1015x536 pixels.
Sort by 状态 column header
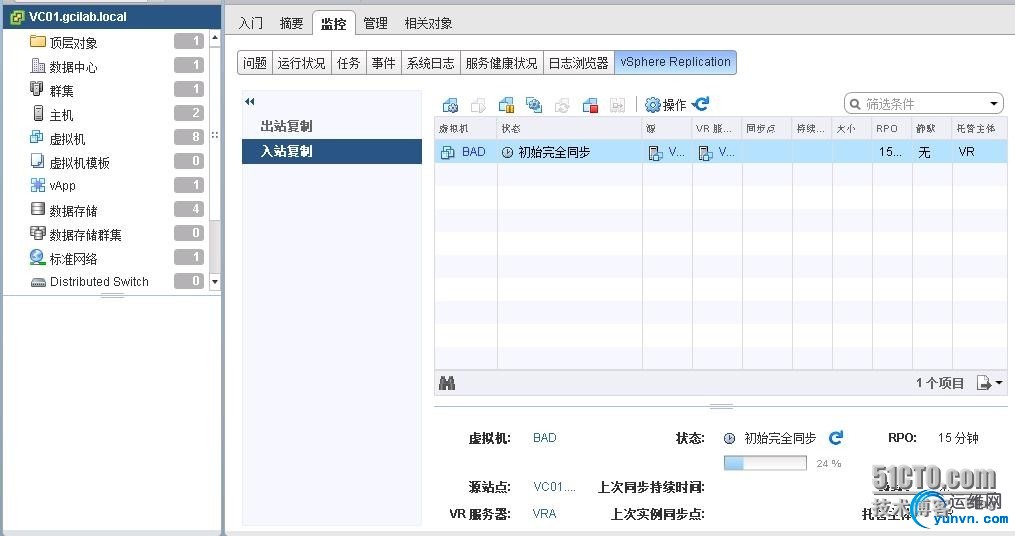pos(569,128)
